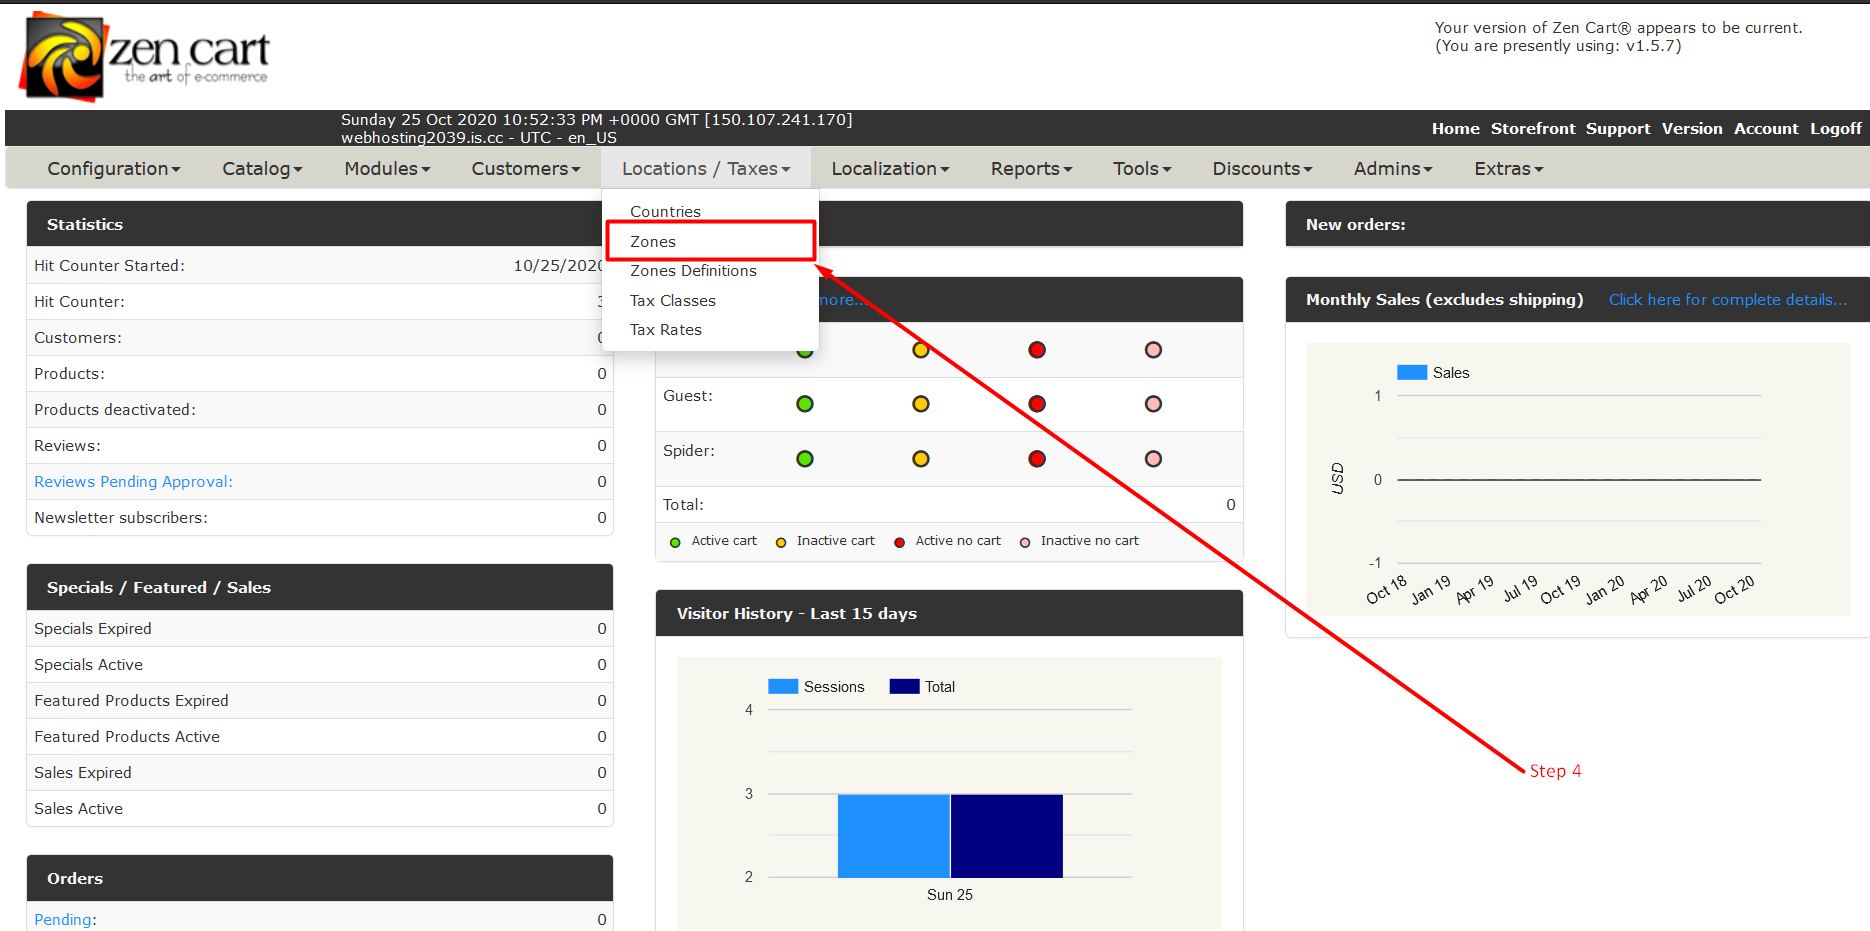Open the Reports menu

tap(1031, 169)
